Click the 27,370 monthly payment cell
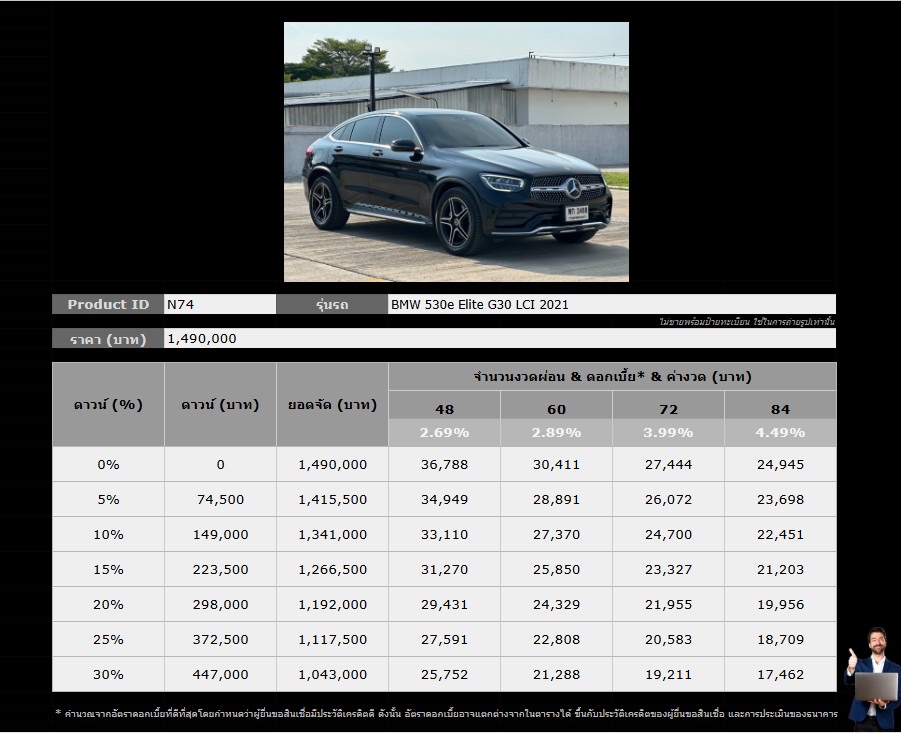Screen dimensions: 901x733 click(556, 534)
